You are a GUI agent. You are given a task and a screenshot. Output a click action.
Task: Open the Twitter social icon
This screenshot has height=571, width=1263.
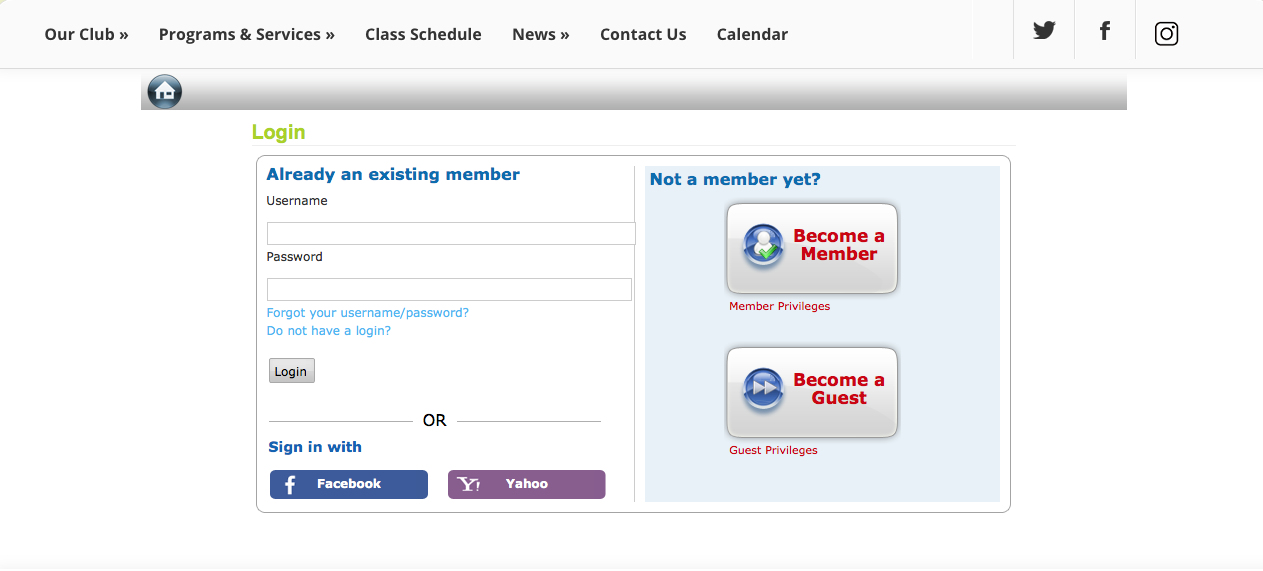coord(1044,31)
